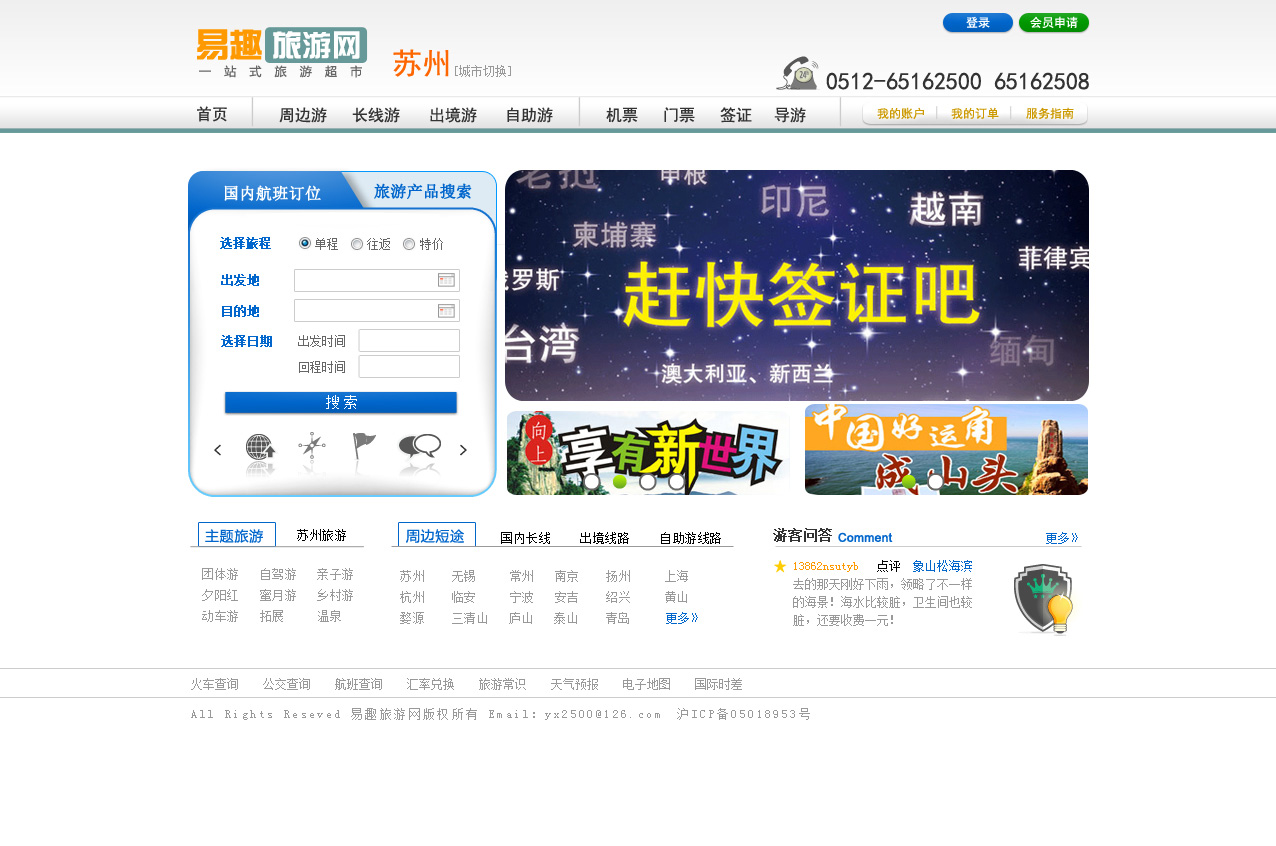Open 汇率兑换 footer link
The width and height of the screenshot is (1276, 846).
click(x=431, y=685)
